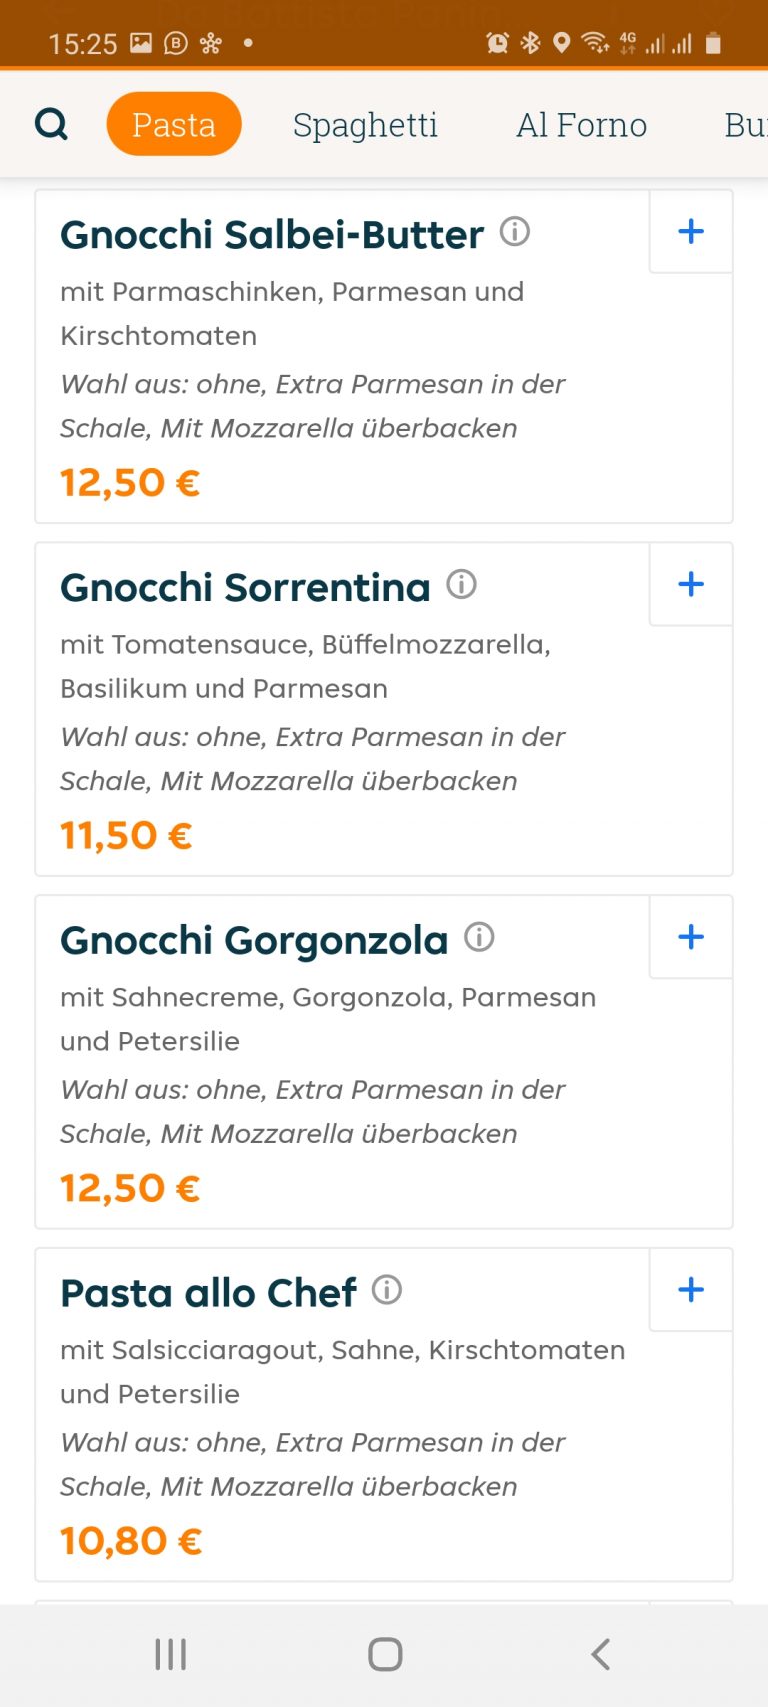Tap the Pasta allo Chef dish title
This screenshot has height=1707, width=768.
(x=208, y=1293)
